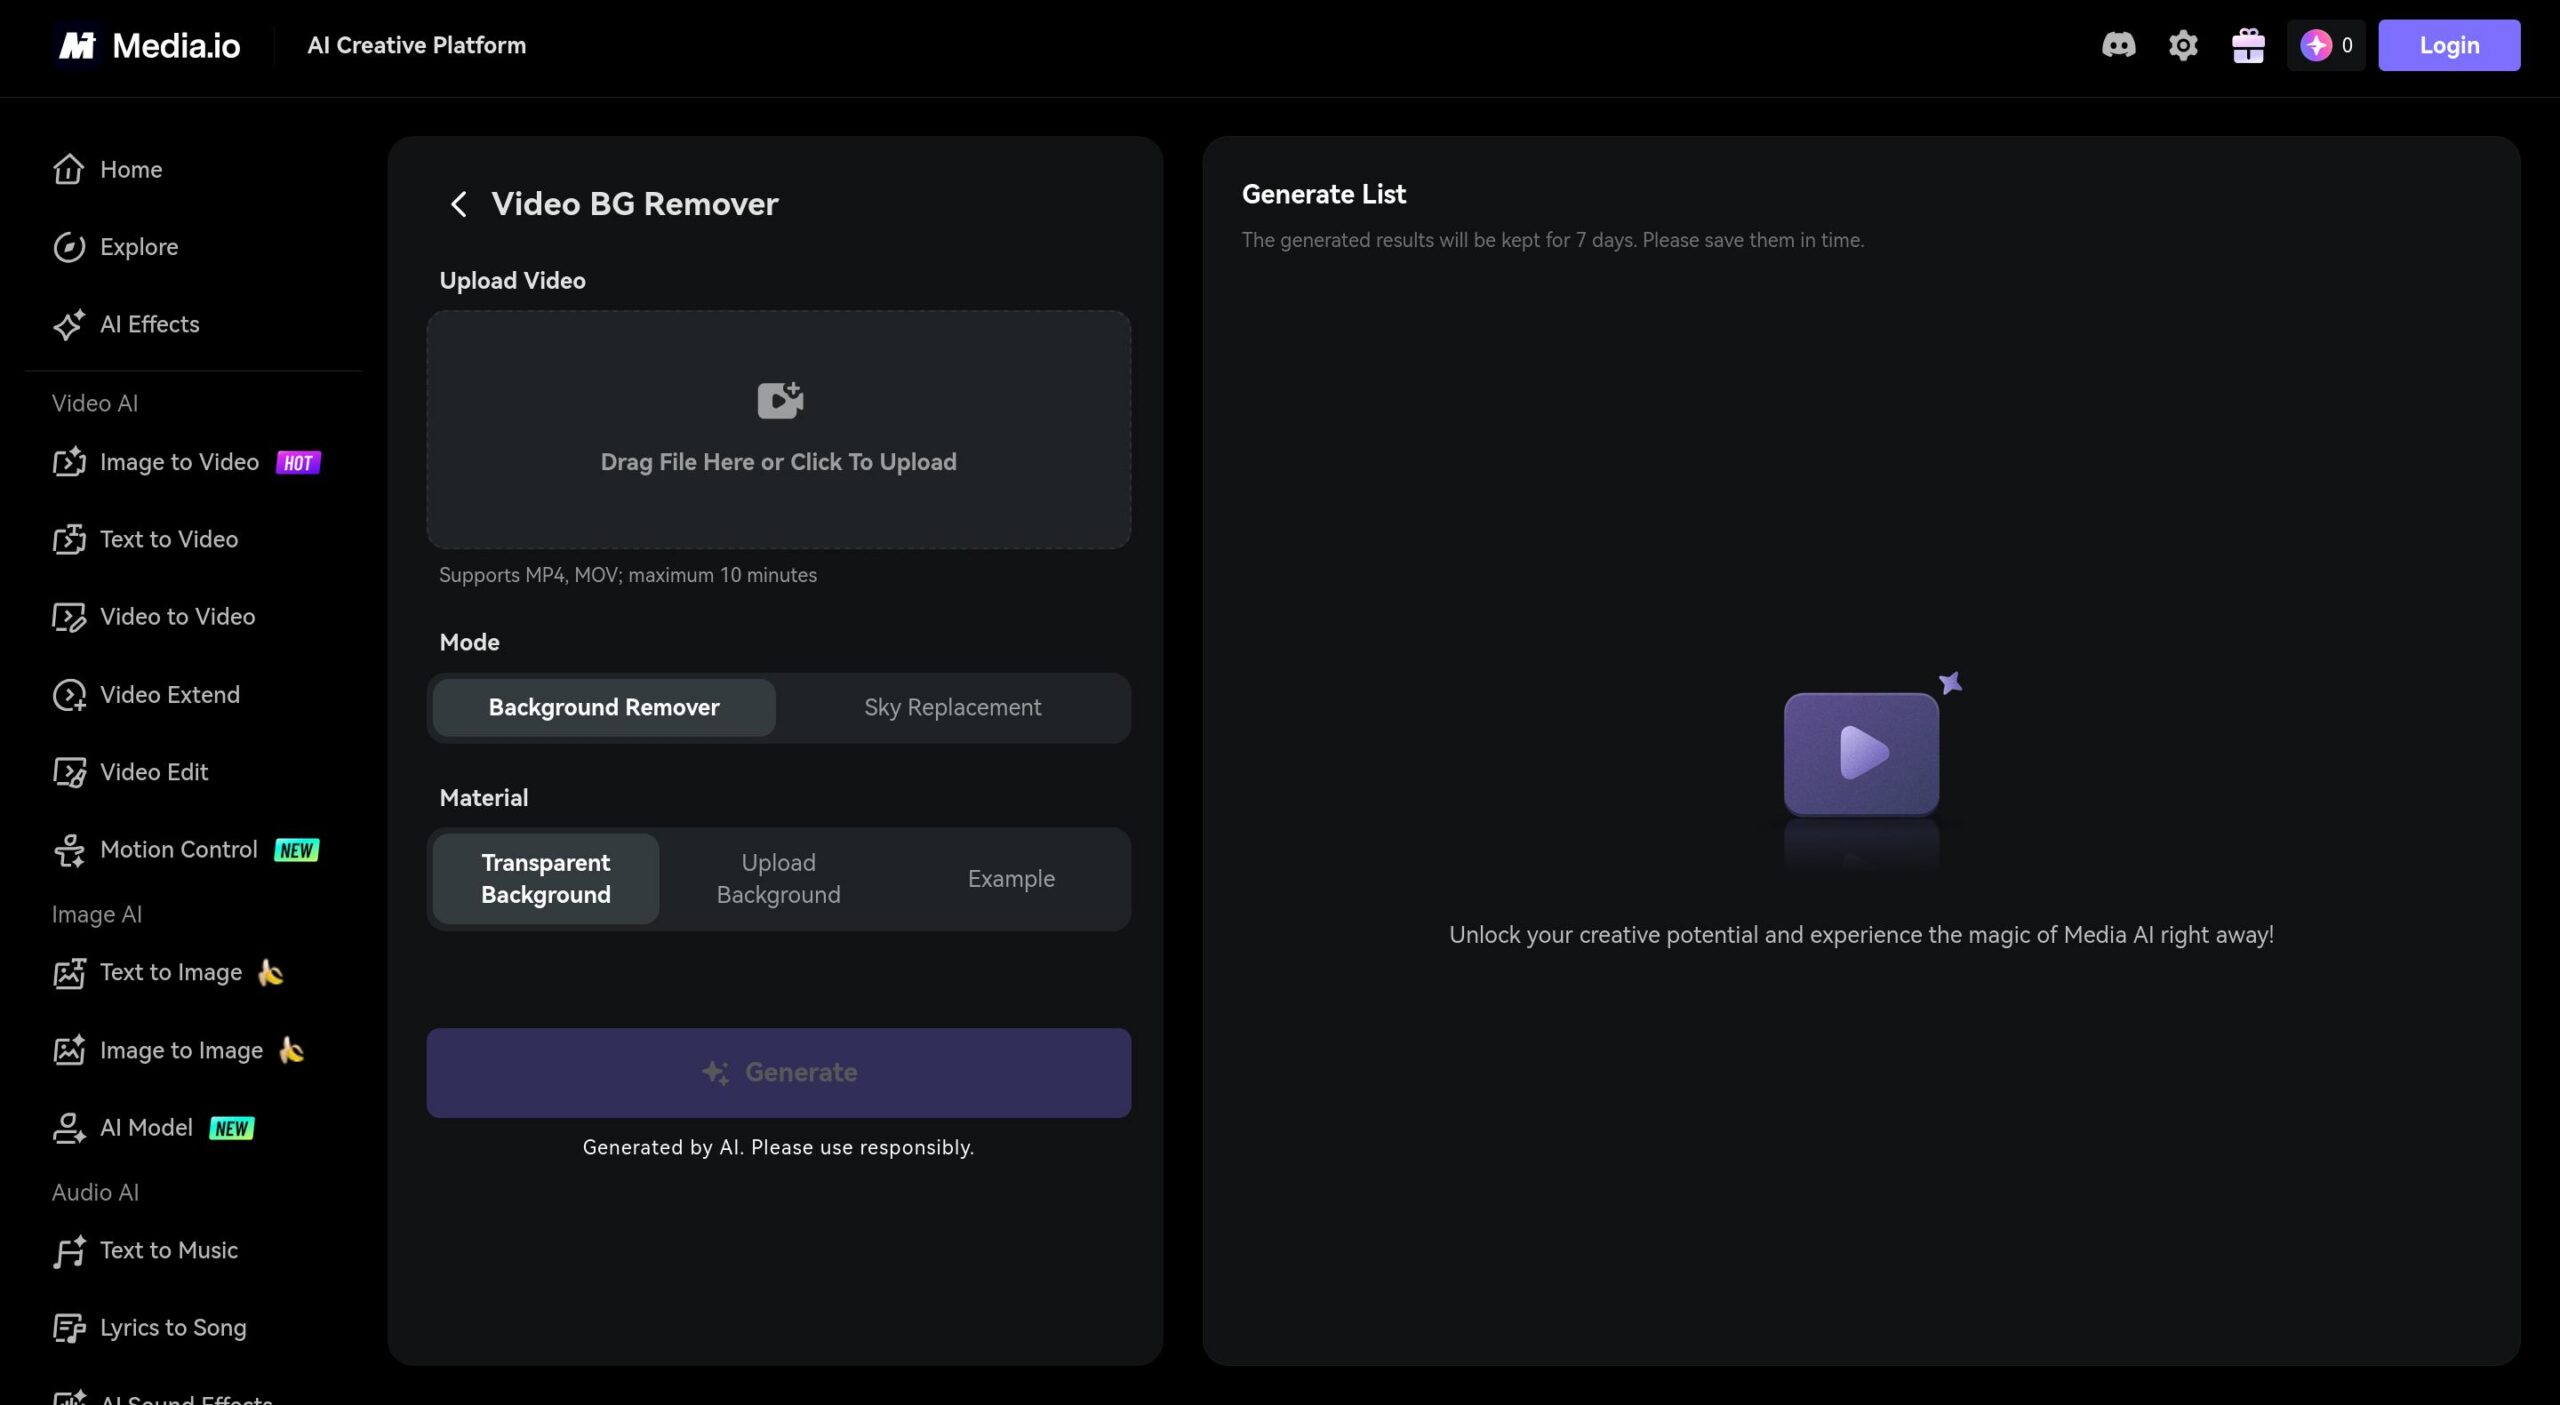Open AI Effects from sidebar
The height and width of the screenshot is (1405, 2560).
pos(149,324)
